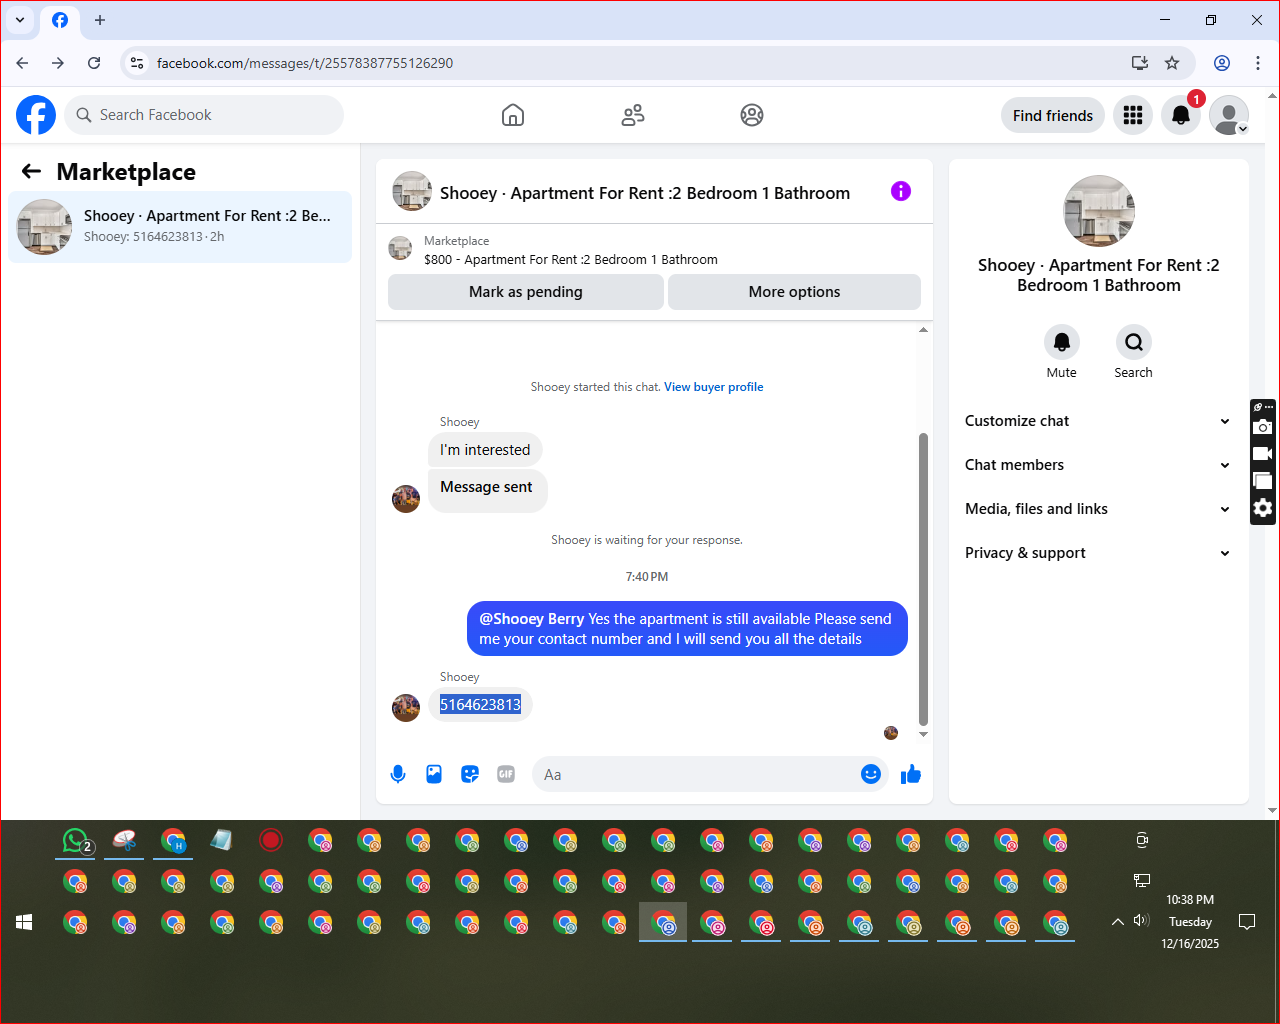Click the $800 Apartment For Rent listing text
This screenshot has width=1280, height=1024.
coord(571,259)
